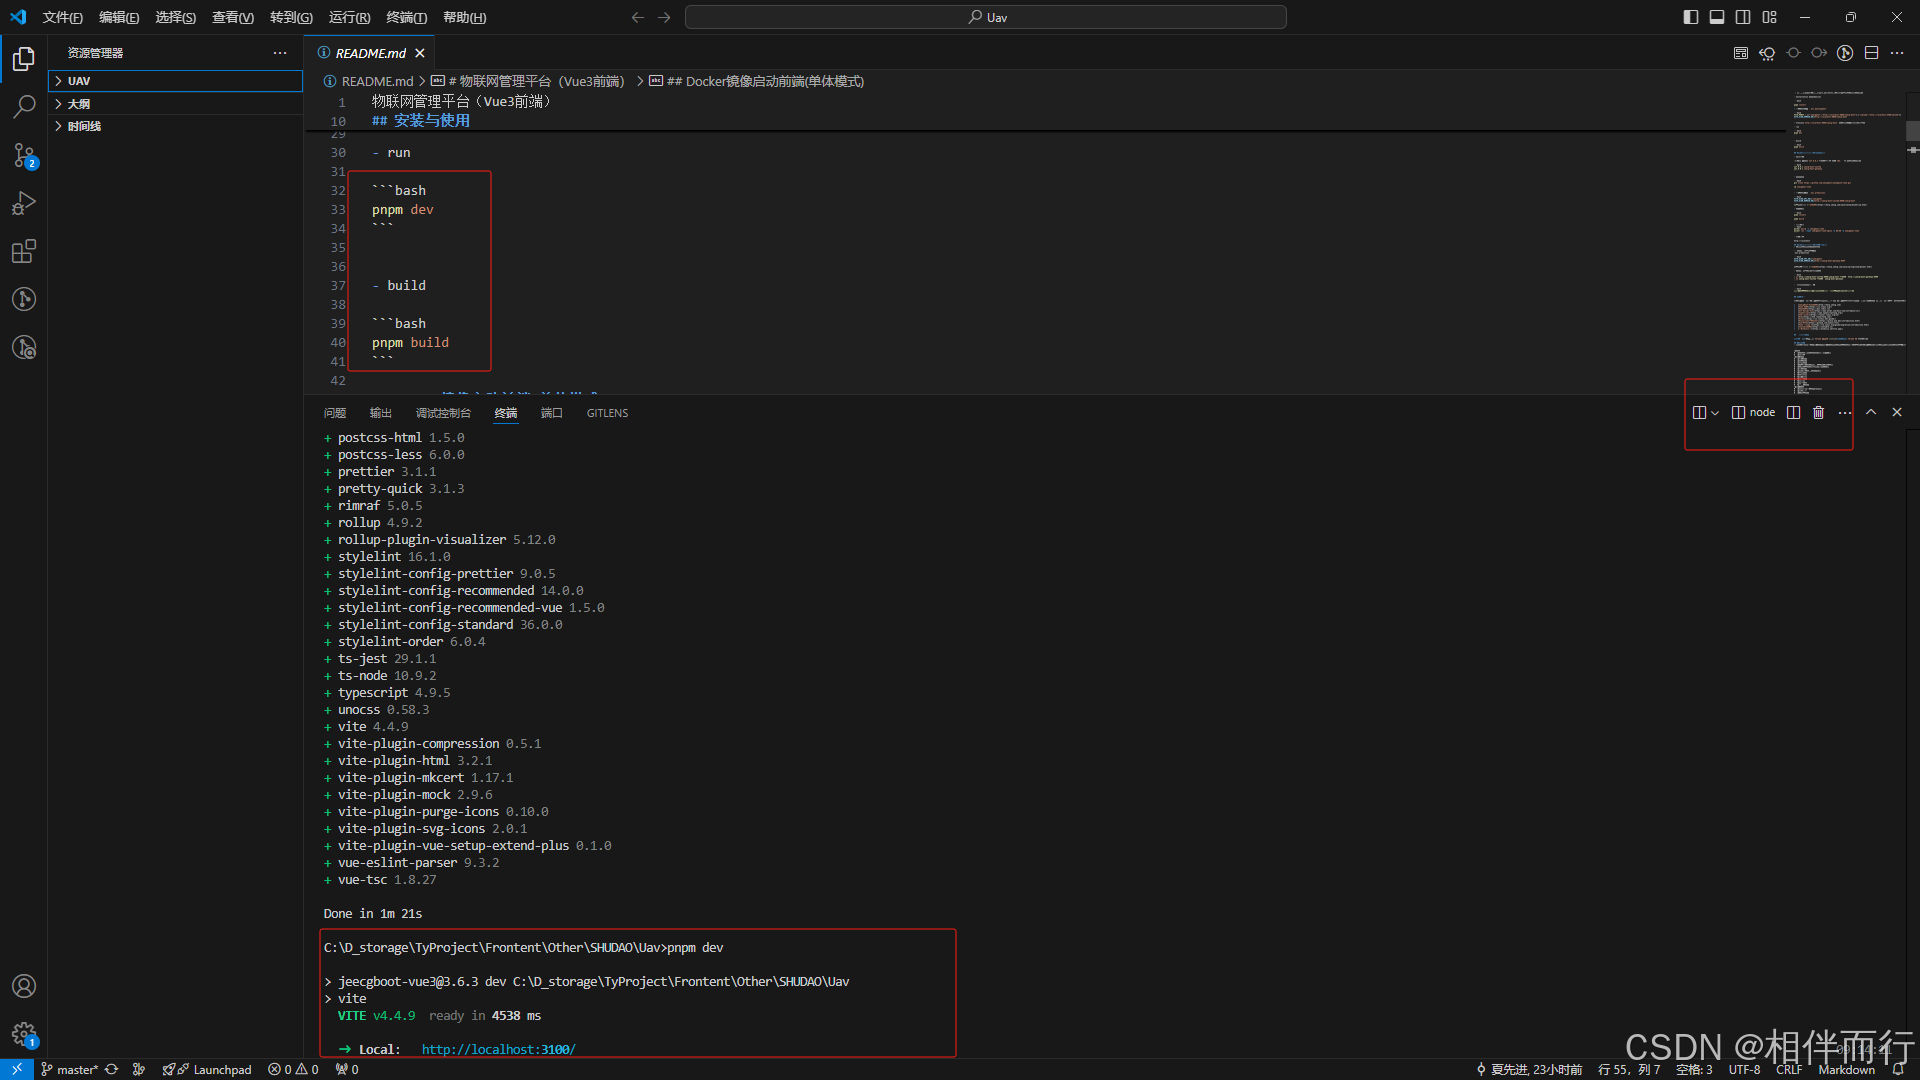Image resolution: width=1920 pixels, height=1080 pixels.
Task: Toggle bottom panel visibility in title bar
Action: (x=1717, y=17)
